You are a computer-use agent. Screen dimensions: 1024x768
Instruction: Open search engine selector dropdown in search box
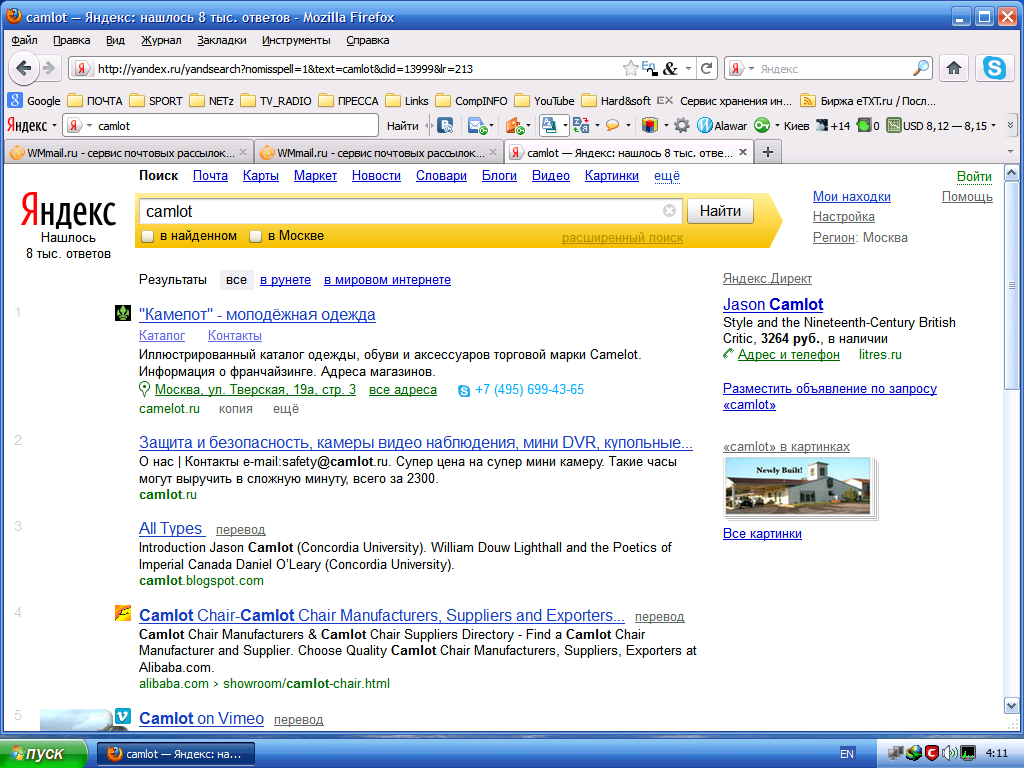(752, 68)
